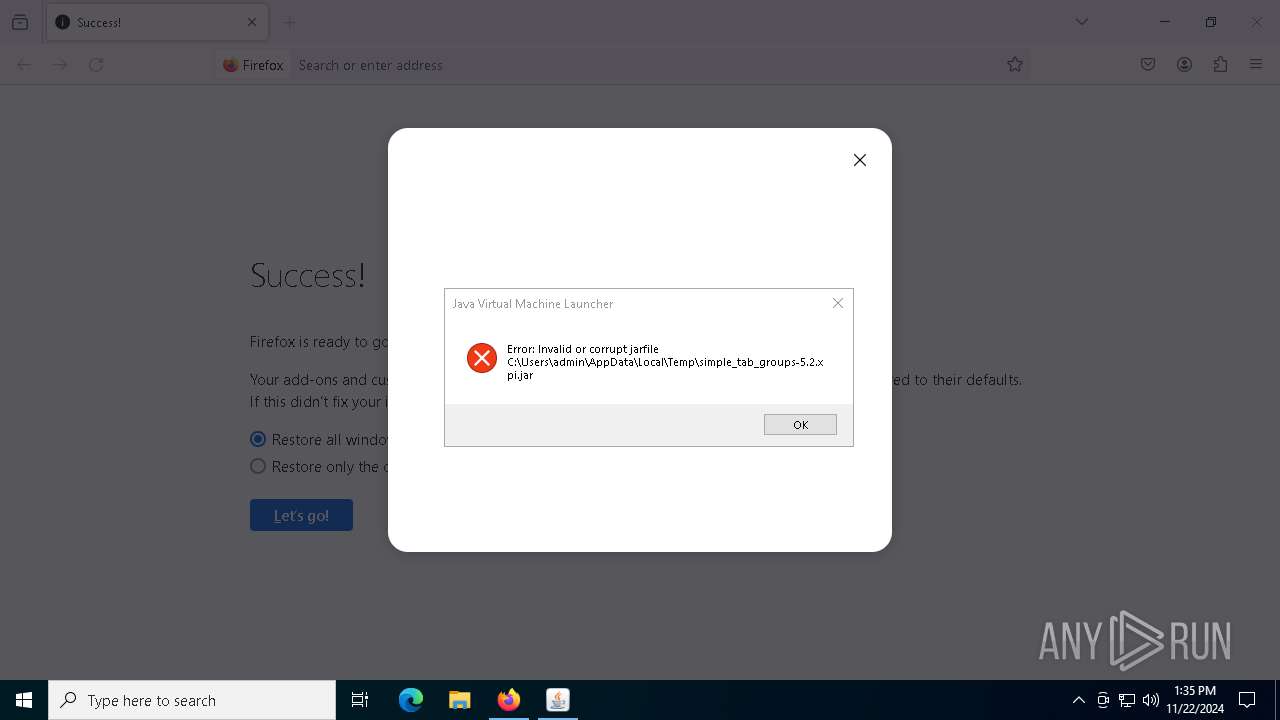
Task: Show hidden system tray icons
Action: tap(1079, 700)
